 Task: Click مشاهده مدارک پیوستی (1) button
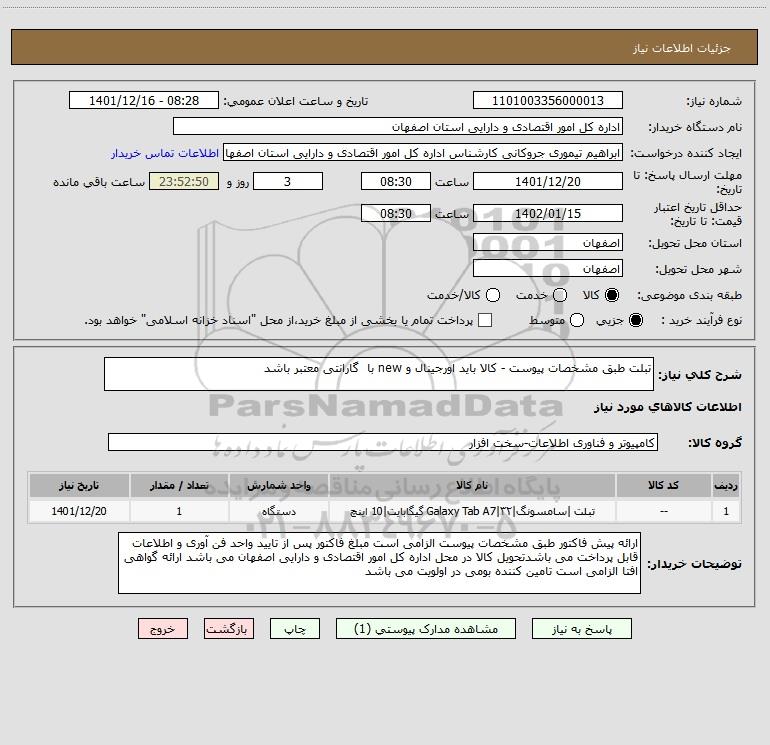click(426, 629)
